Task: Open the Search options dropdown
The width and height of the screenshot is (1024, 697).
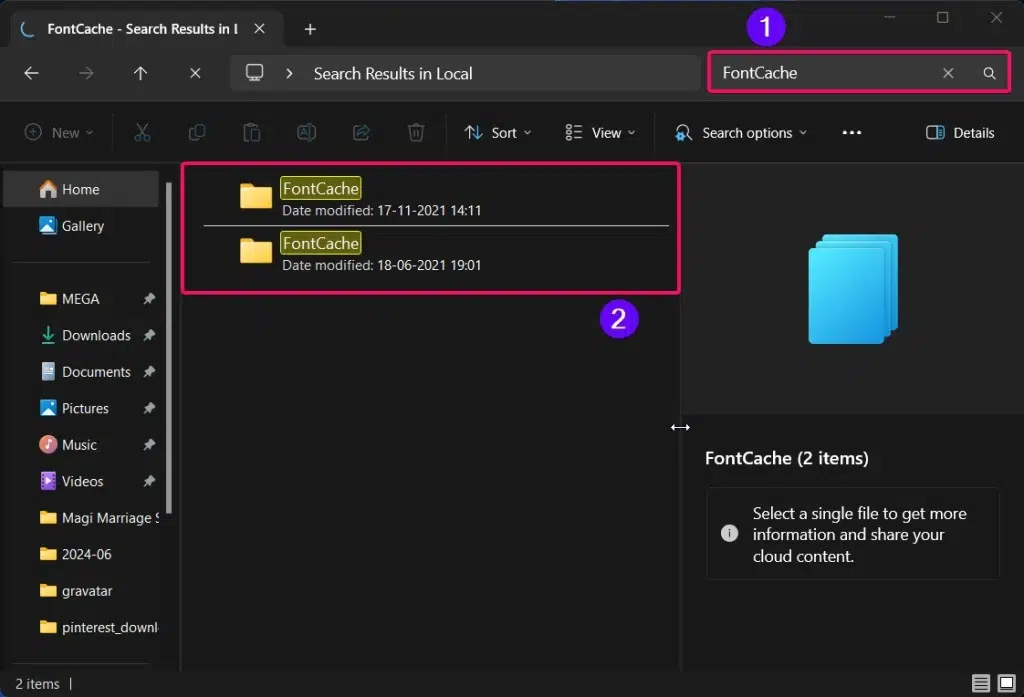Action: [741, 133]
